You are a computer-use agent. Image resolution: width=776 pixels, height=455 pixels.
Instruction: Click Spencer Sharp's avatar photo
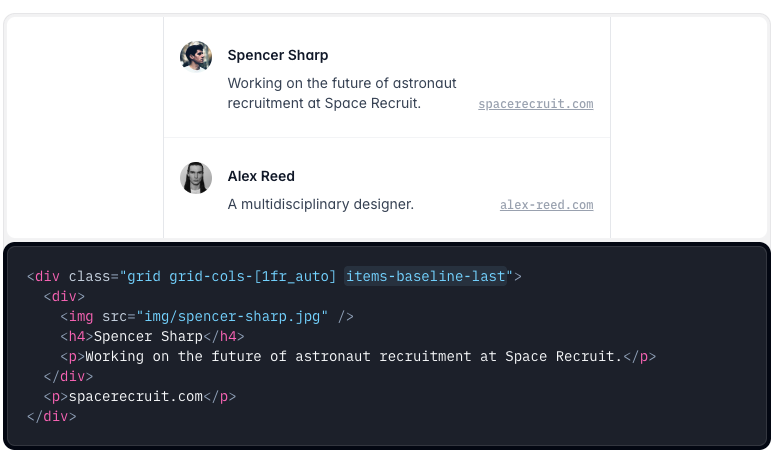pos(196,57)
